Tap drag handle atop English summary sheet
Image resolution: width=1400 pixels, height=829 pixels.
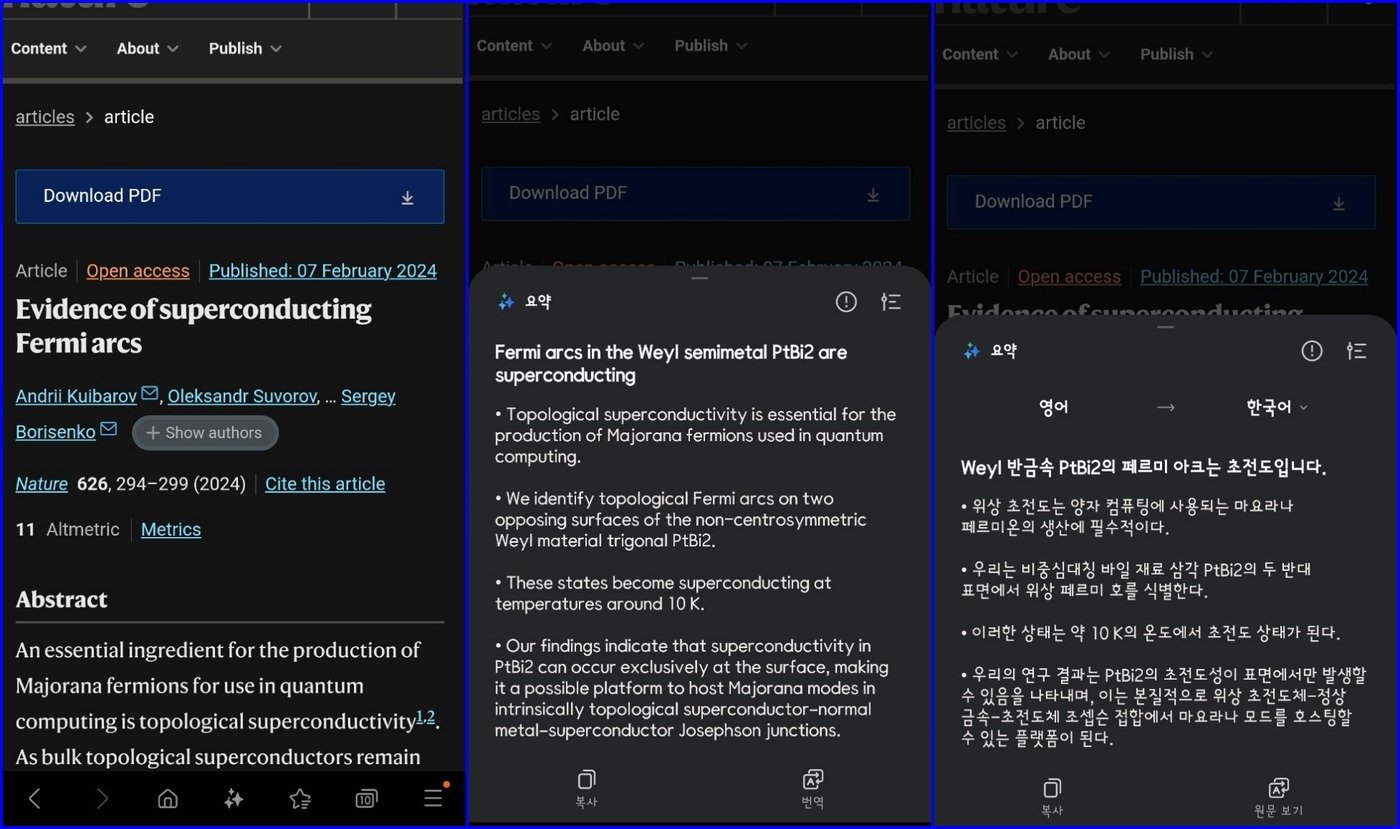[x=699, y=278]
